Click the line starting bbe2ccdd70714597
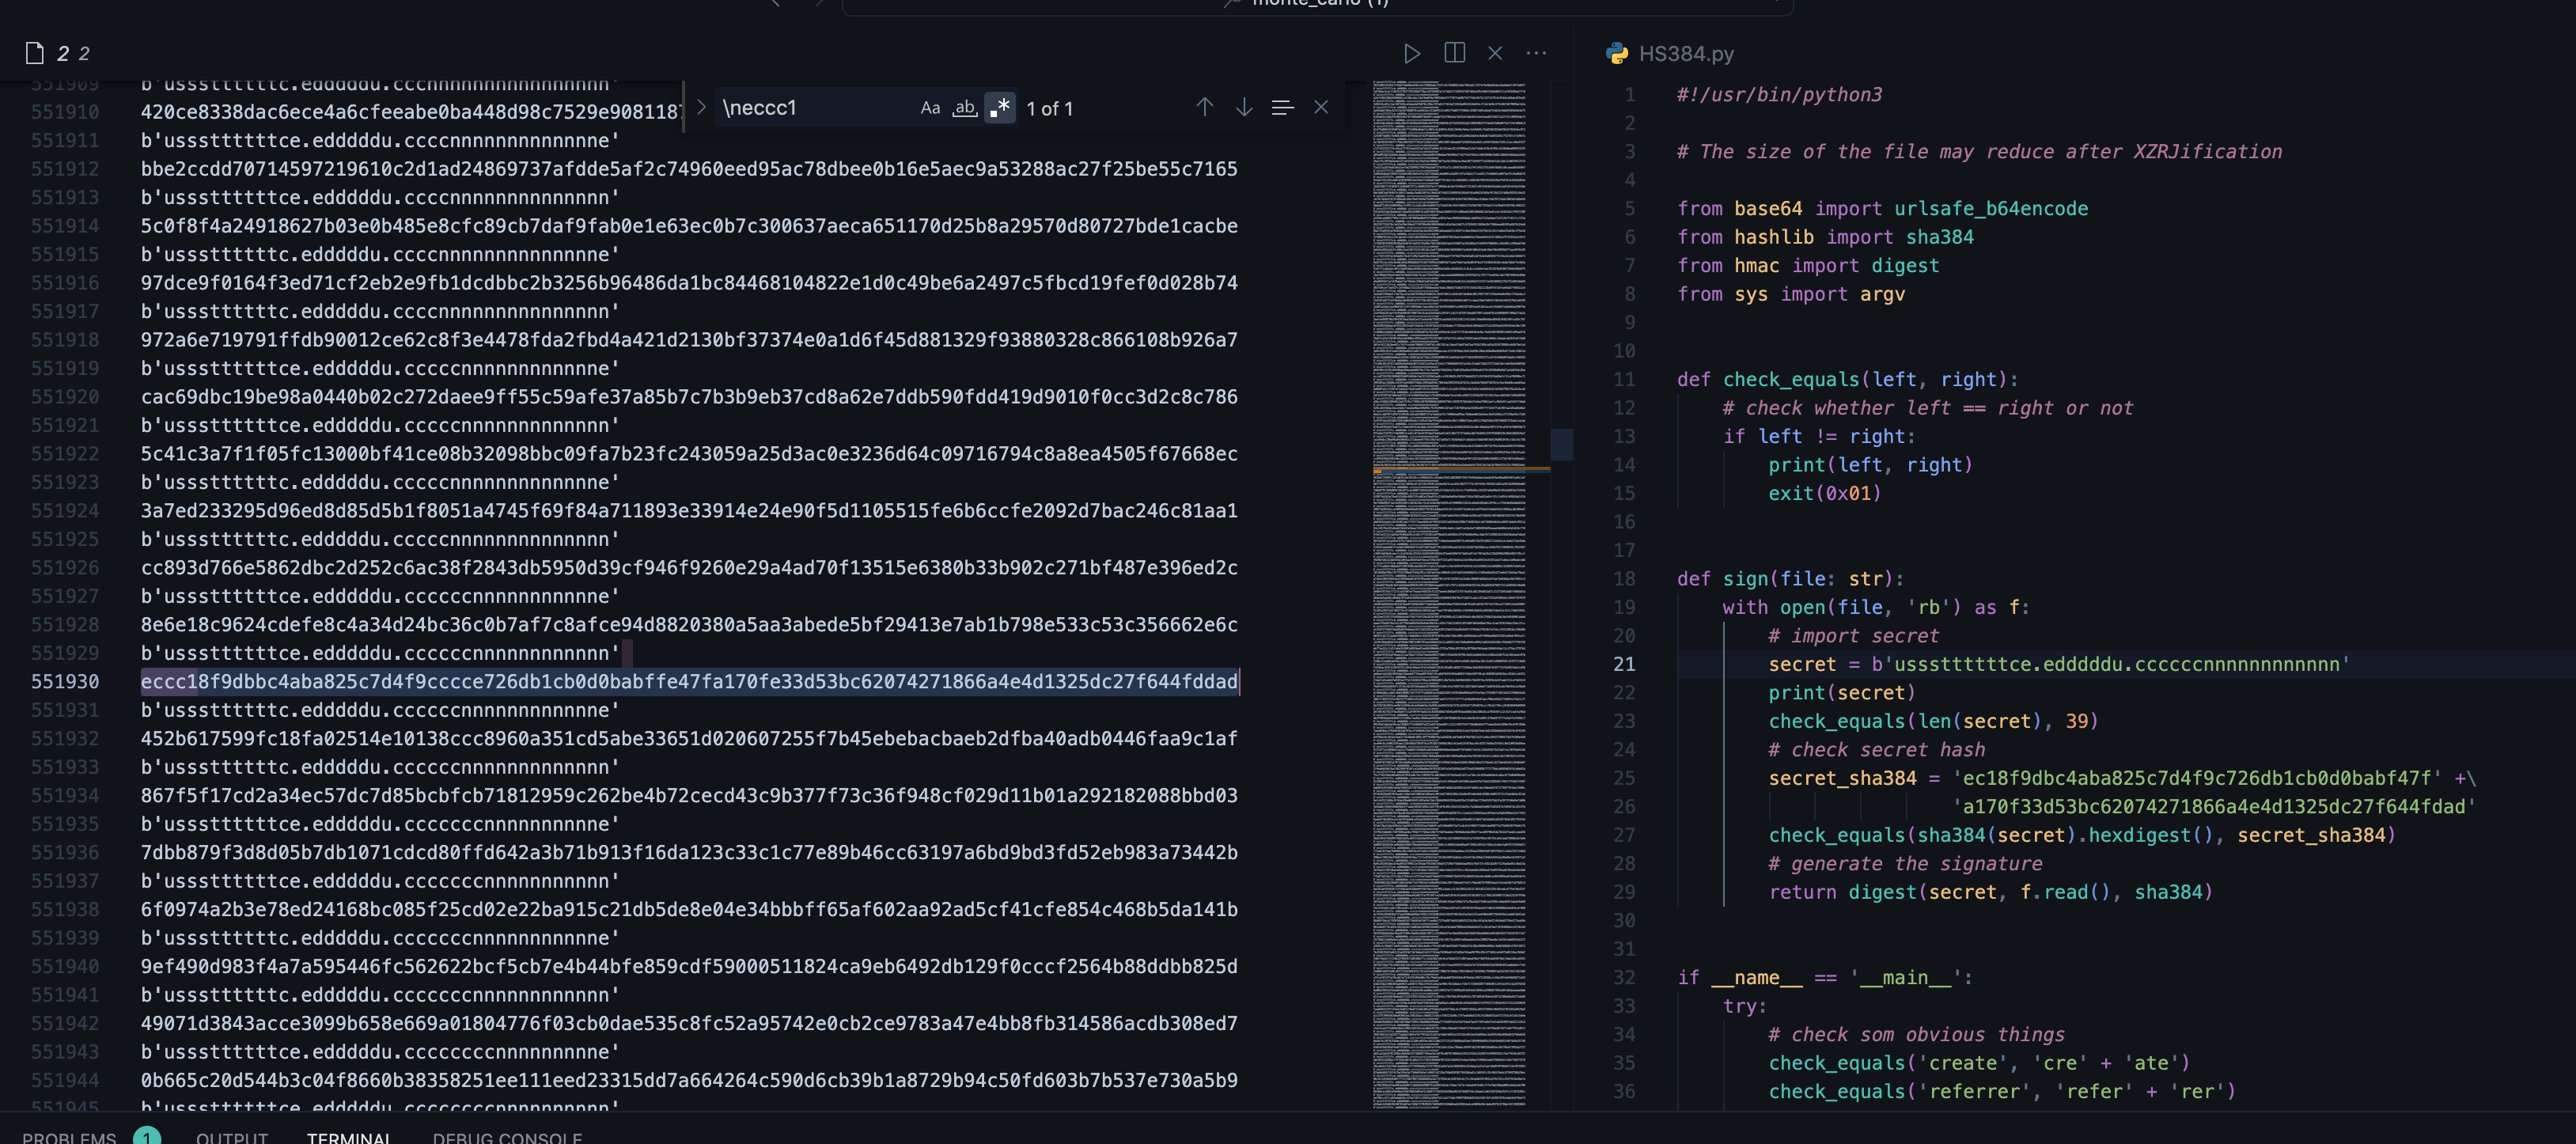The image size is (2576, 1144). [x=689, y=168]
